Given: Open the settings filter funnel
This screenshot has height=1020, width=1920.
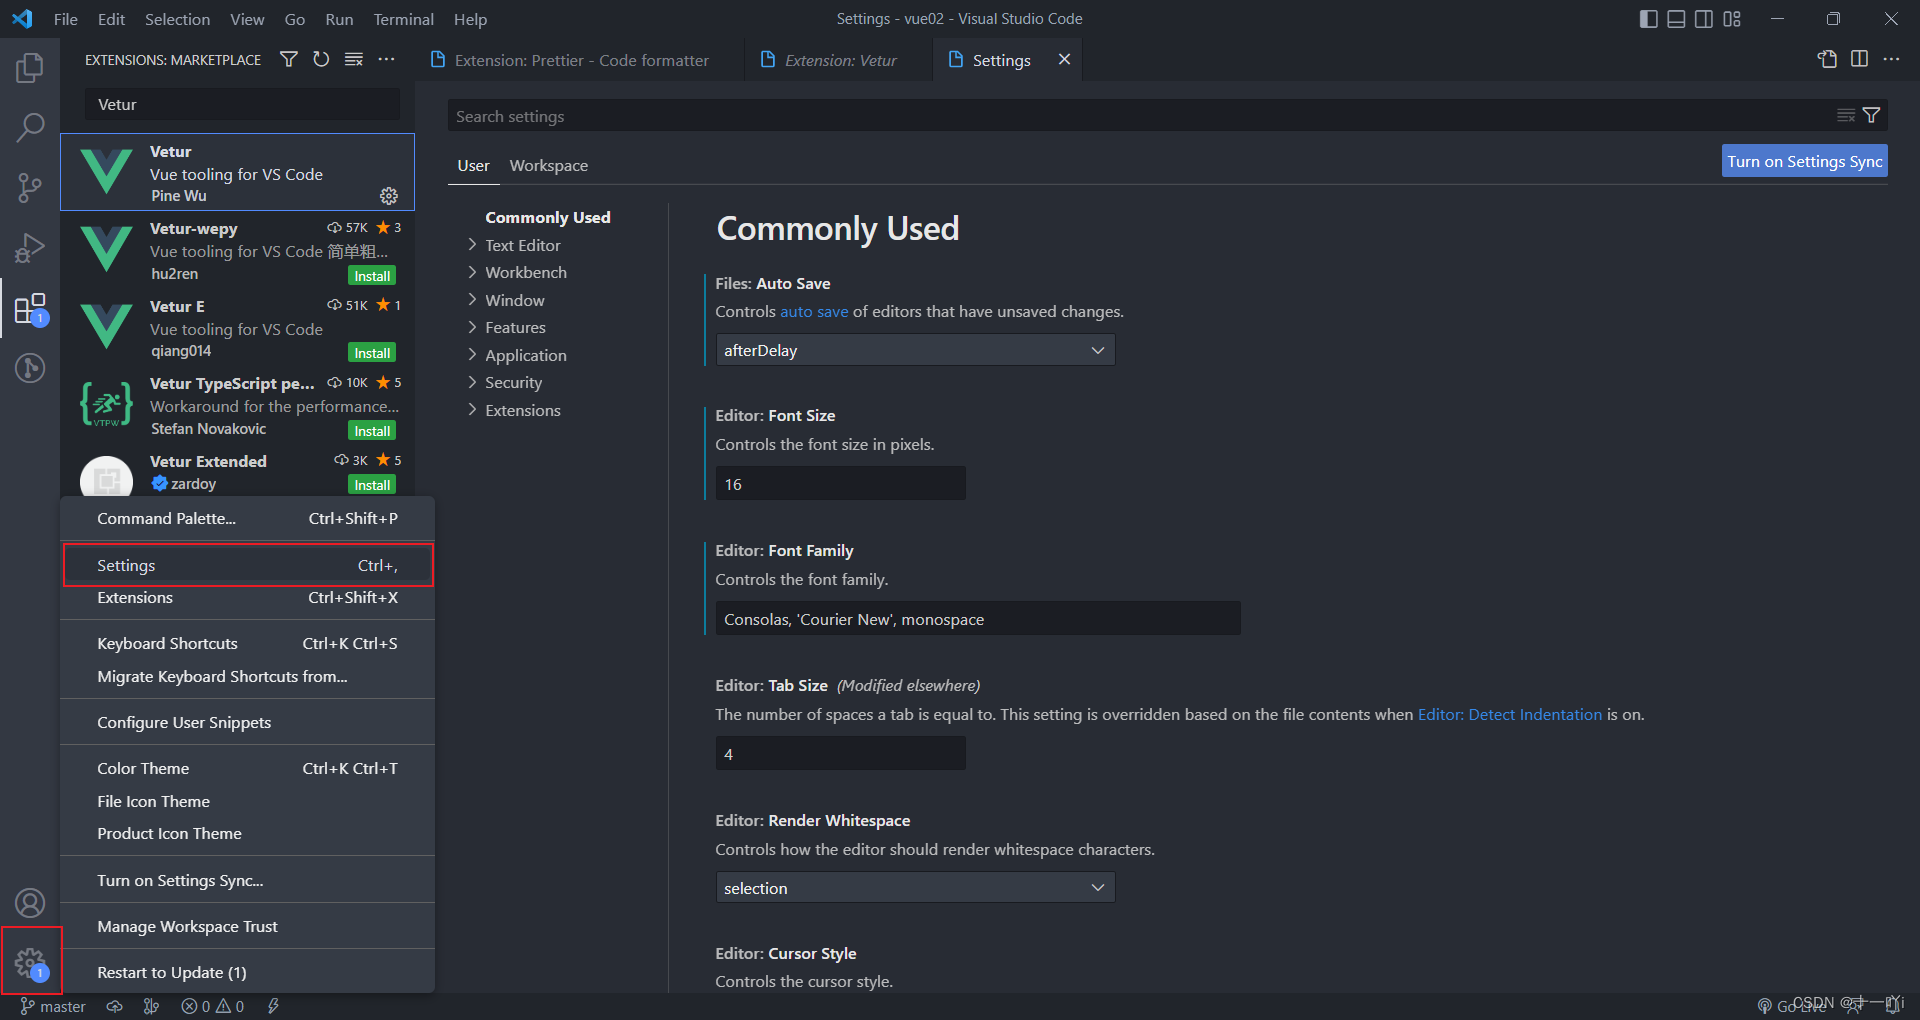Looking at the screenshot, I should 1871,116.
